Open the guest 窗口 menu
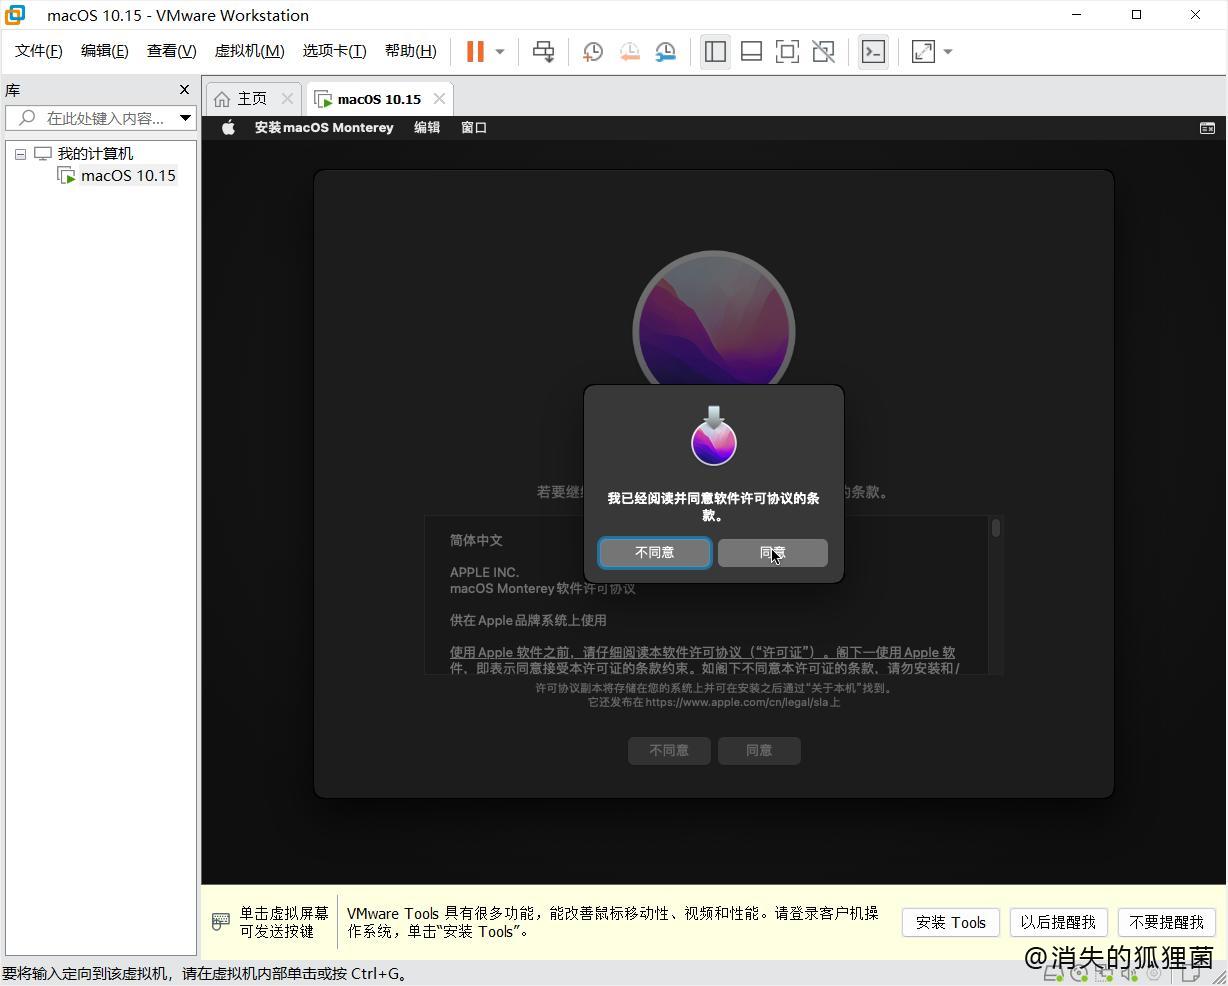 click(474, 127)
